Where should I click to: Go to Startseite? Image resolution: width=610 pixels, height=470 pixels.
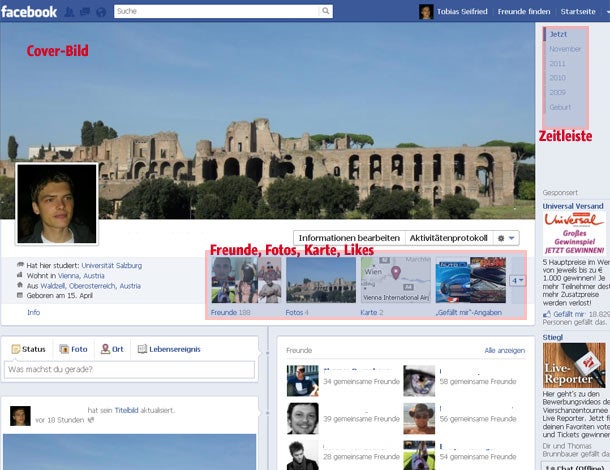coord(578,12)
